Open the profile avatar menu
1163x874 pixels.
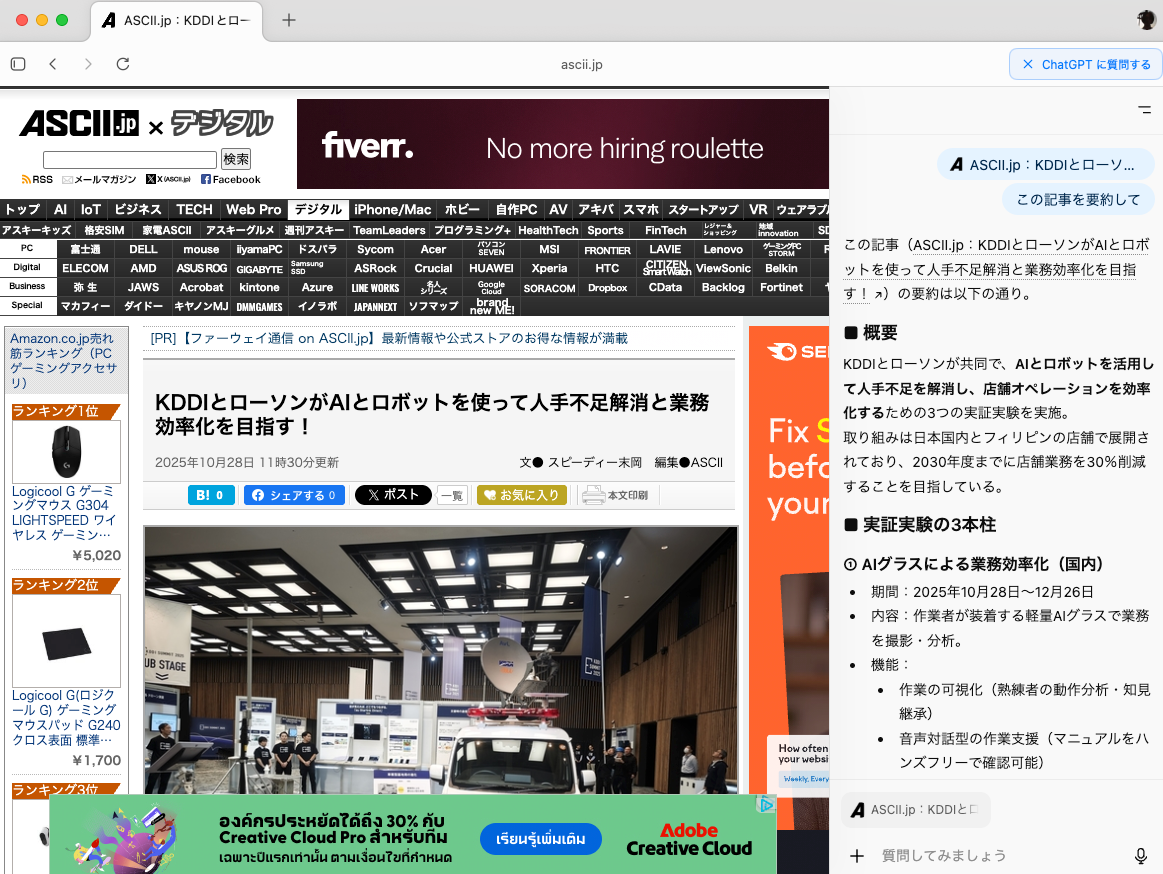pyautogui.click(x=1146, y=20)
